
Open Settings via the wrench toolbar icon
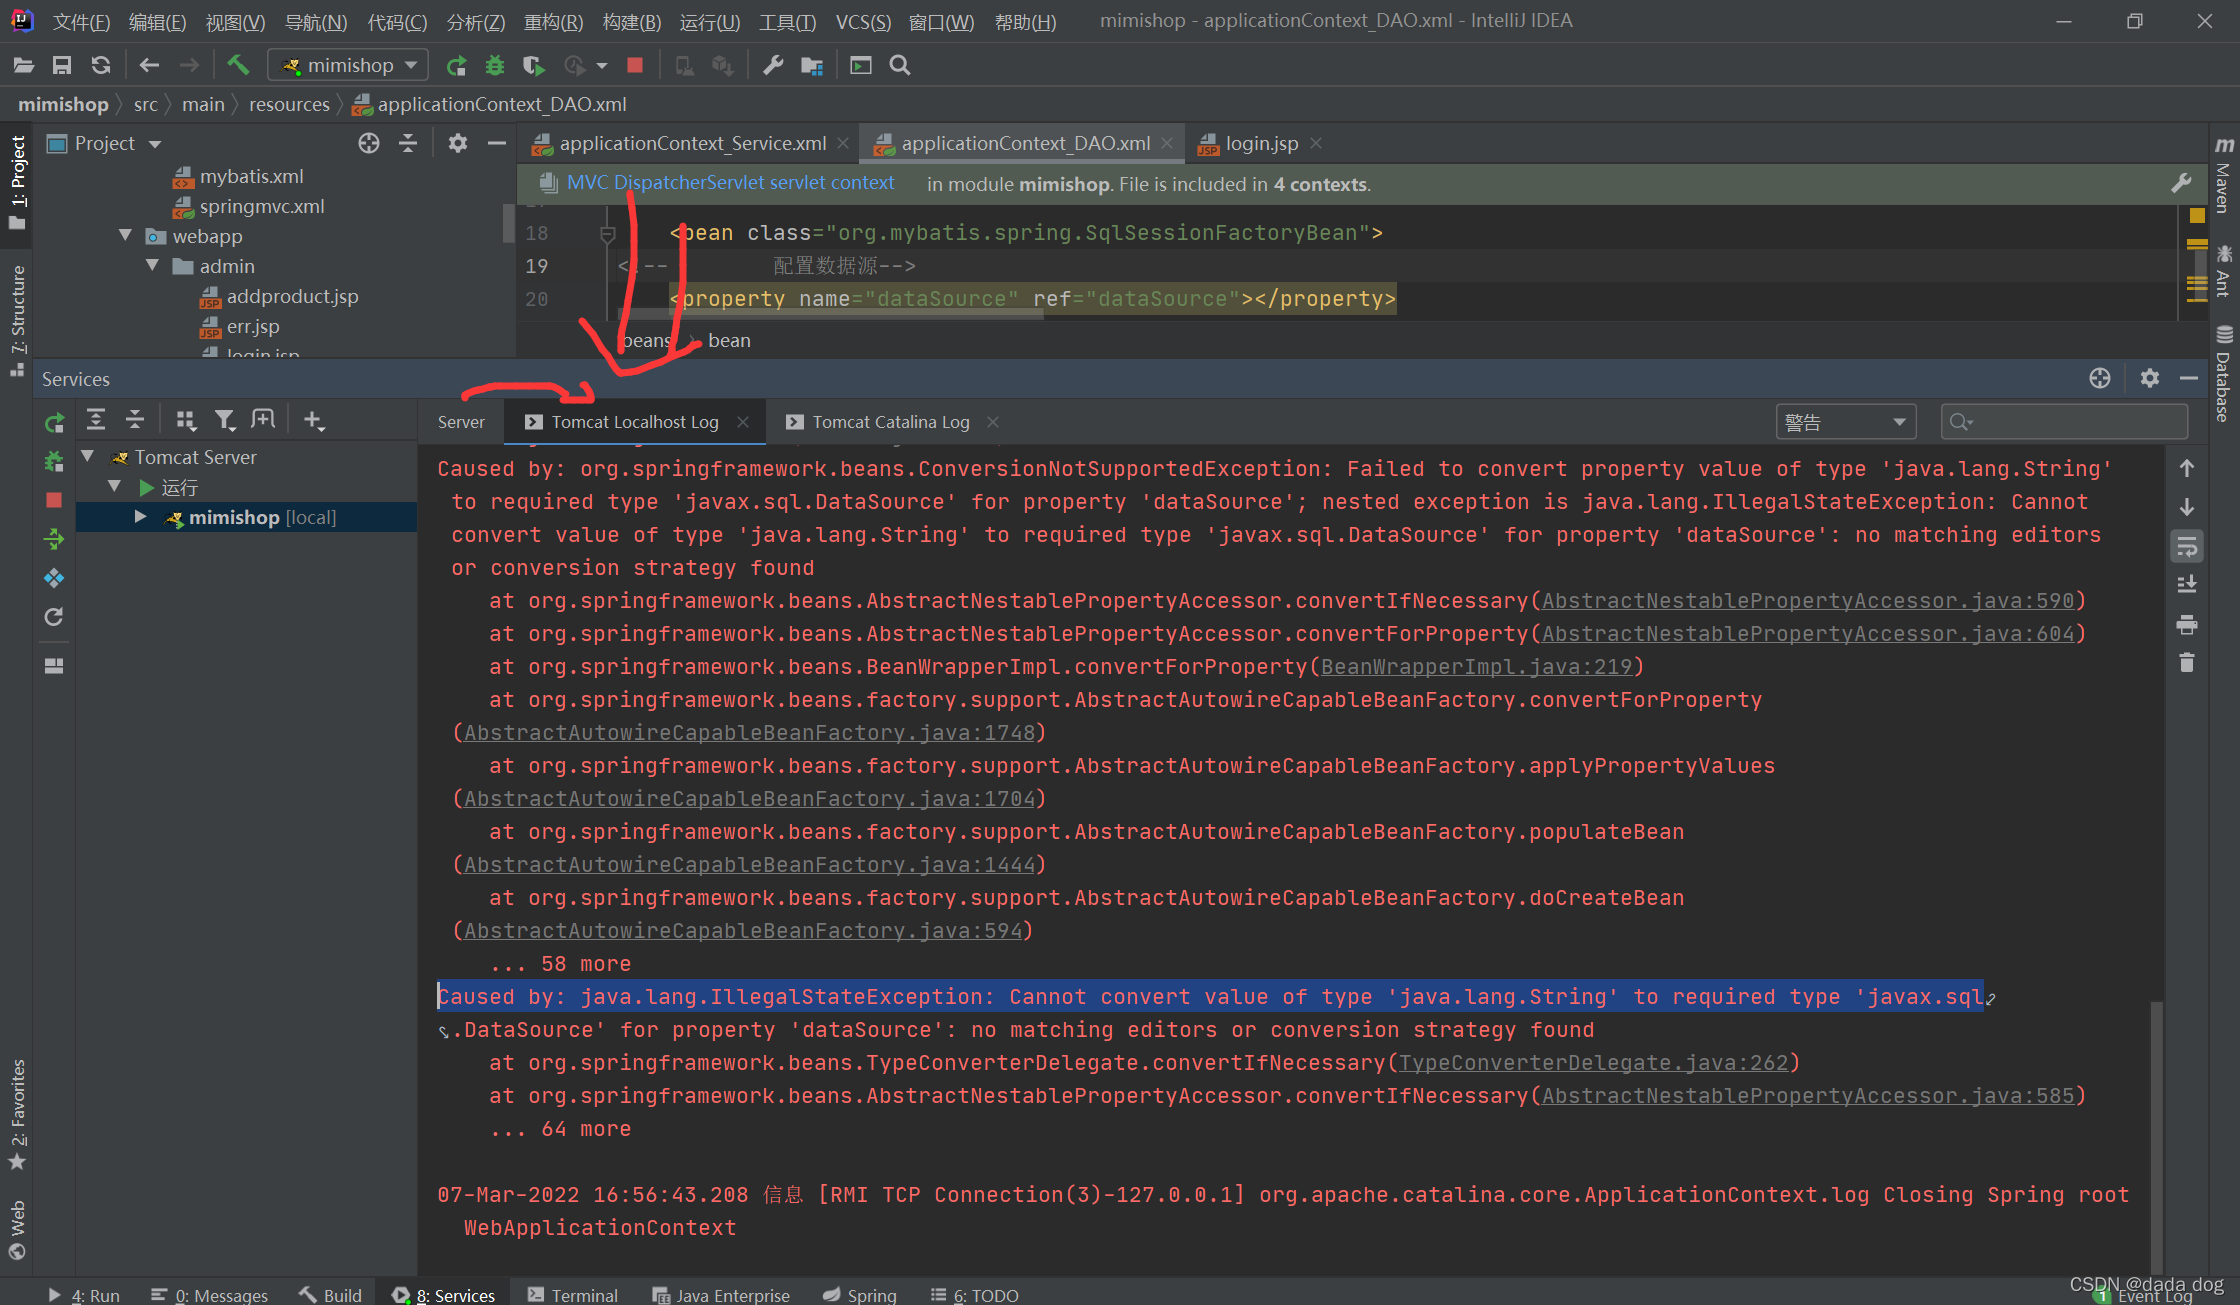click(x=772, y=64)
